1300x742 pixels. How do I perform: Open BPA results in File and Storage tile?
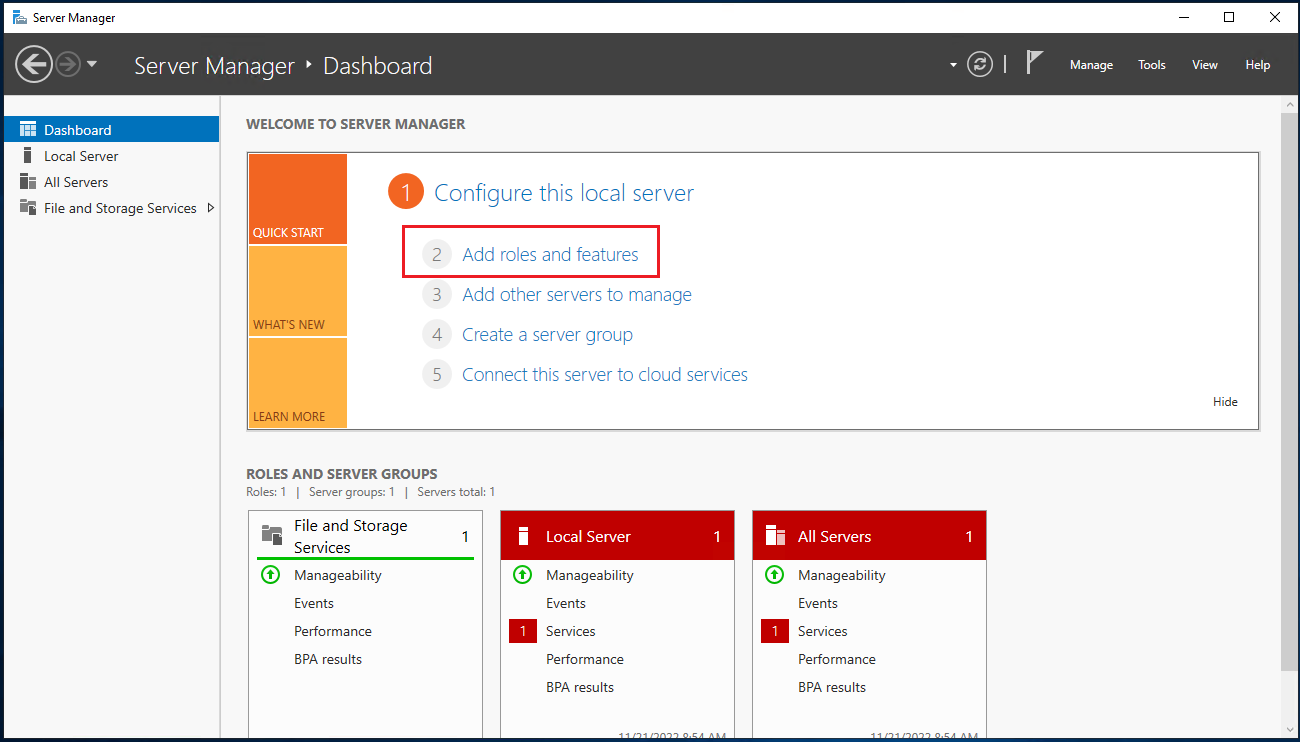coord(328,659)
